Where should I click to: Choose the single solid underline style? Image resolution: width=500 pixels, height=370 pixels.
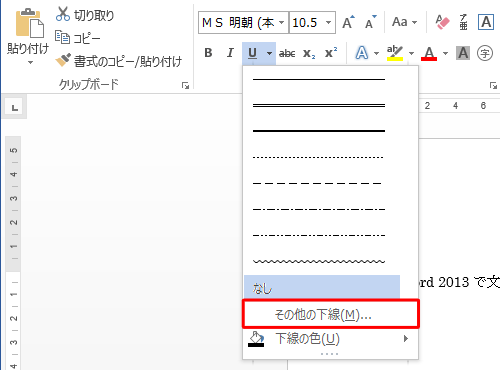coord(319,79)
